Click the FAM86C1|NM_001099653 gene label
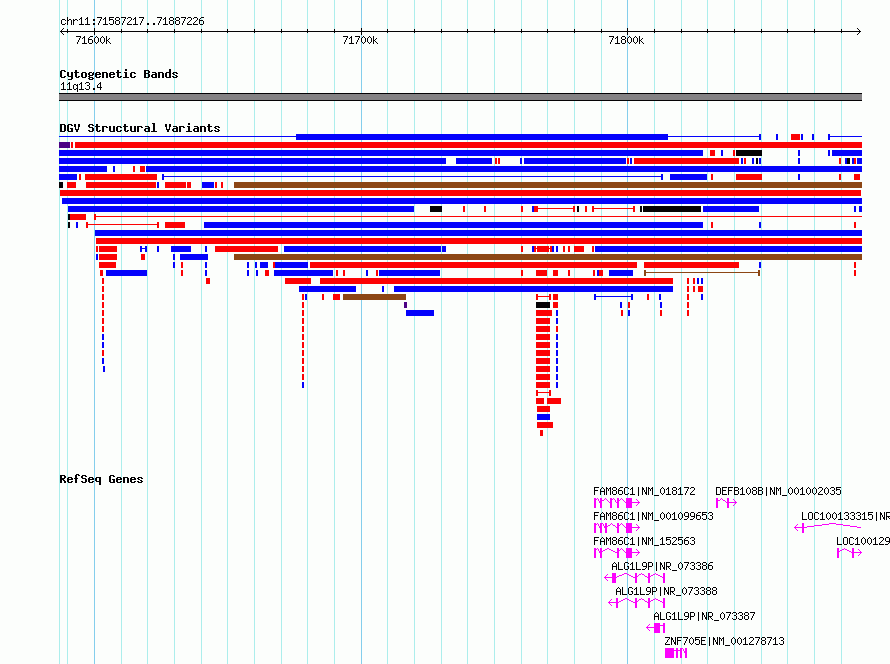The height and width of the screenshot is (664, 890). pos(653,516)
